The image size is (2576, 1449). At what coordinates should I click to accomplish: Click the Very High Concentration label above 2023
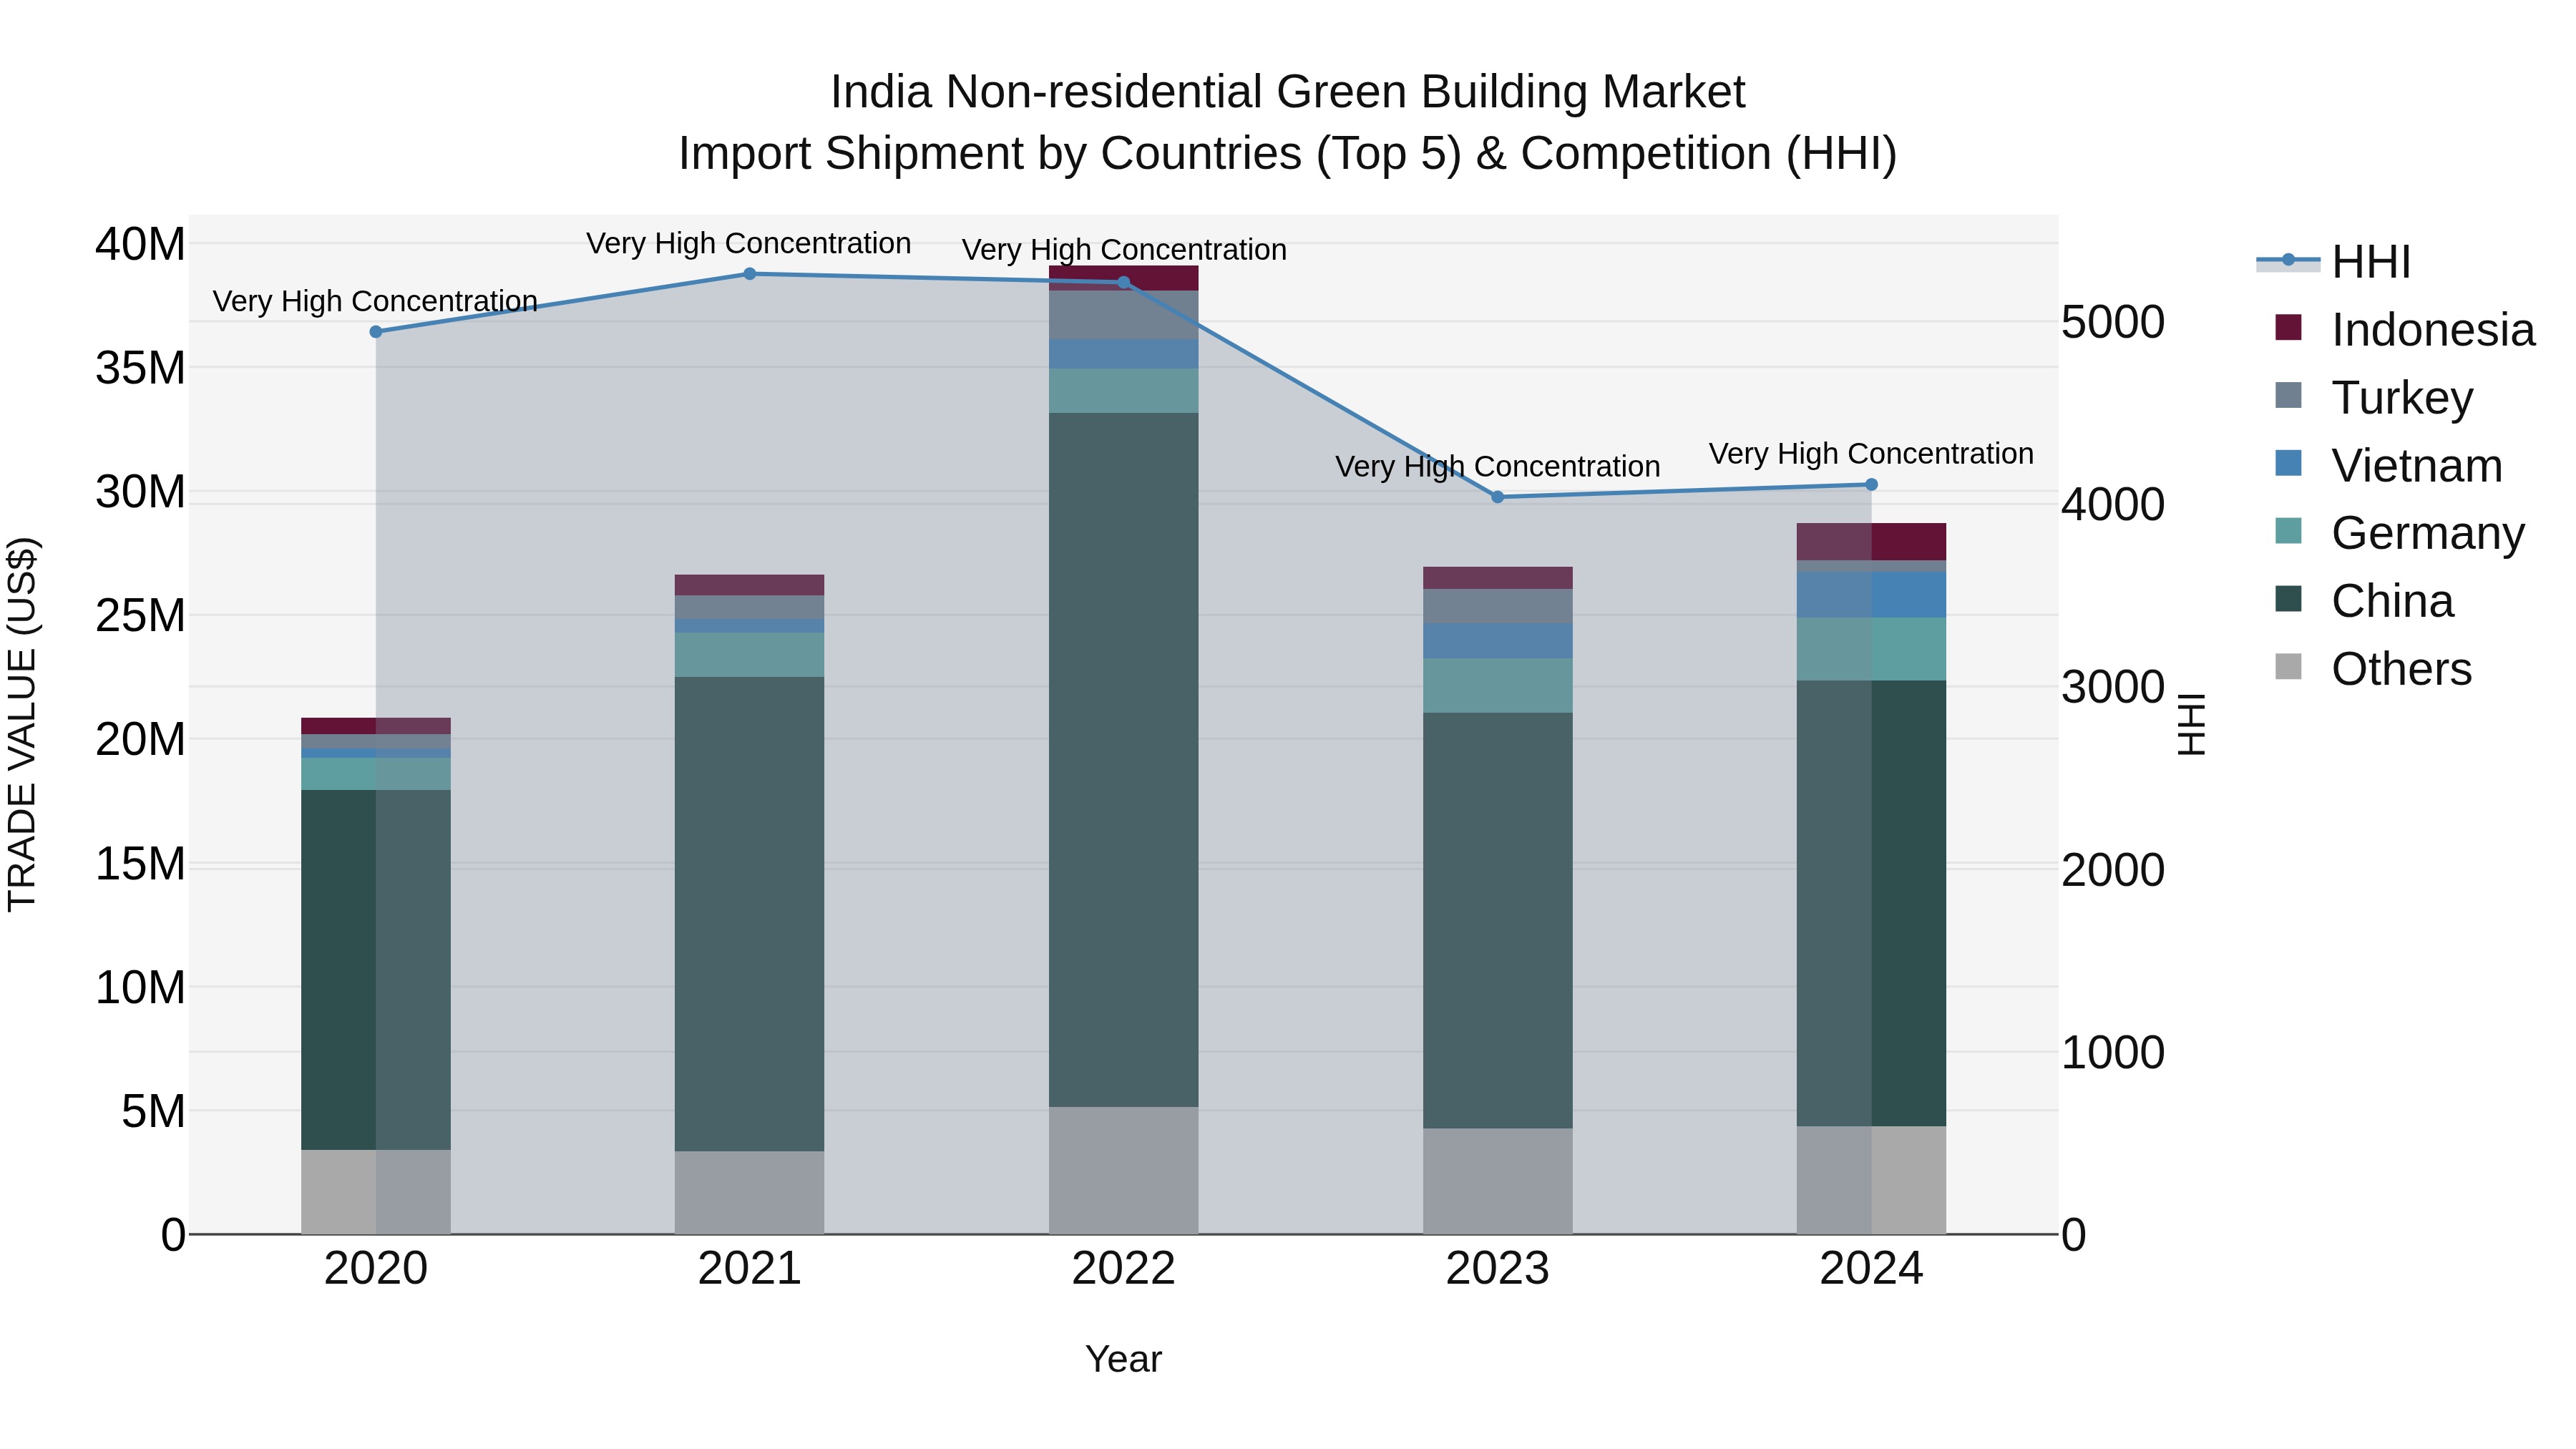click(x=1497, y=466)
